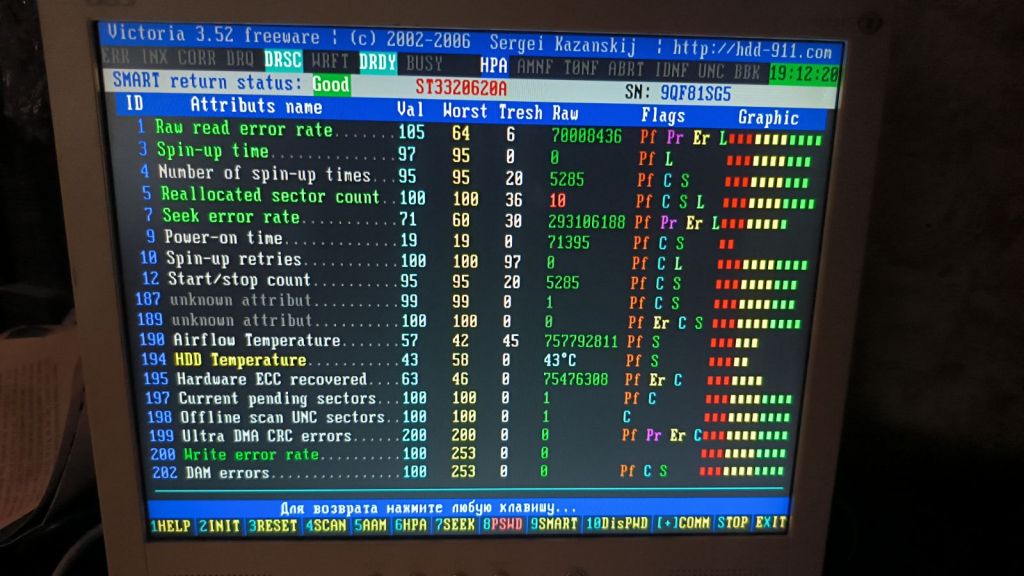The height and width of the screenshot is (576, 1024).
Task: Select the 9SMART function
Action: [554, 524]
